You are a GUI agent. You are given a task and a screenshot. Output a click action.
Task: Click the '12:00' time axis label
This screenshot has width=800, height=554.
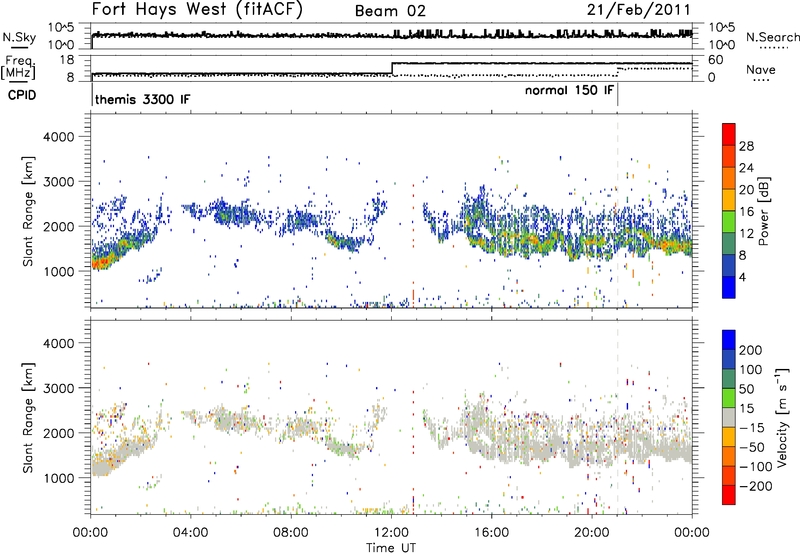[x=391, y=533]
